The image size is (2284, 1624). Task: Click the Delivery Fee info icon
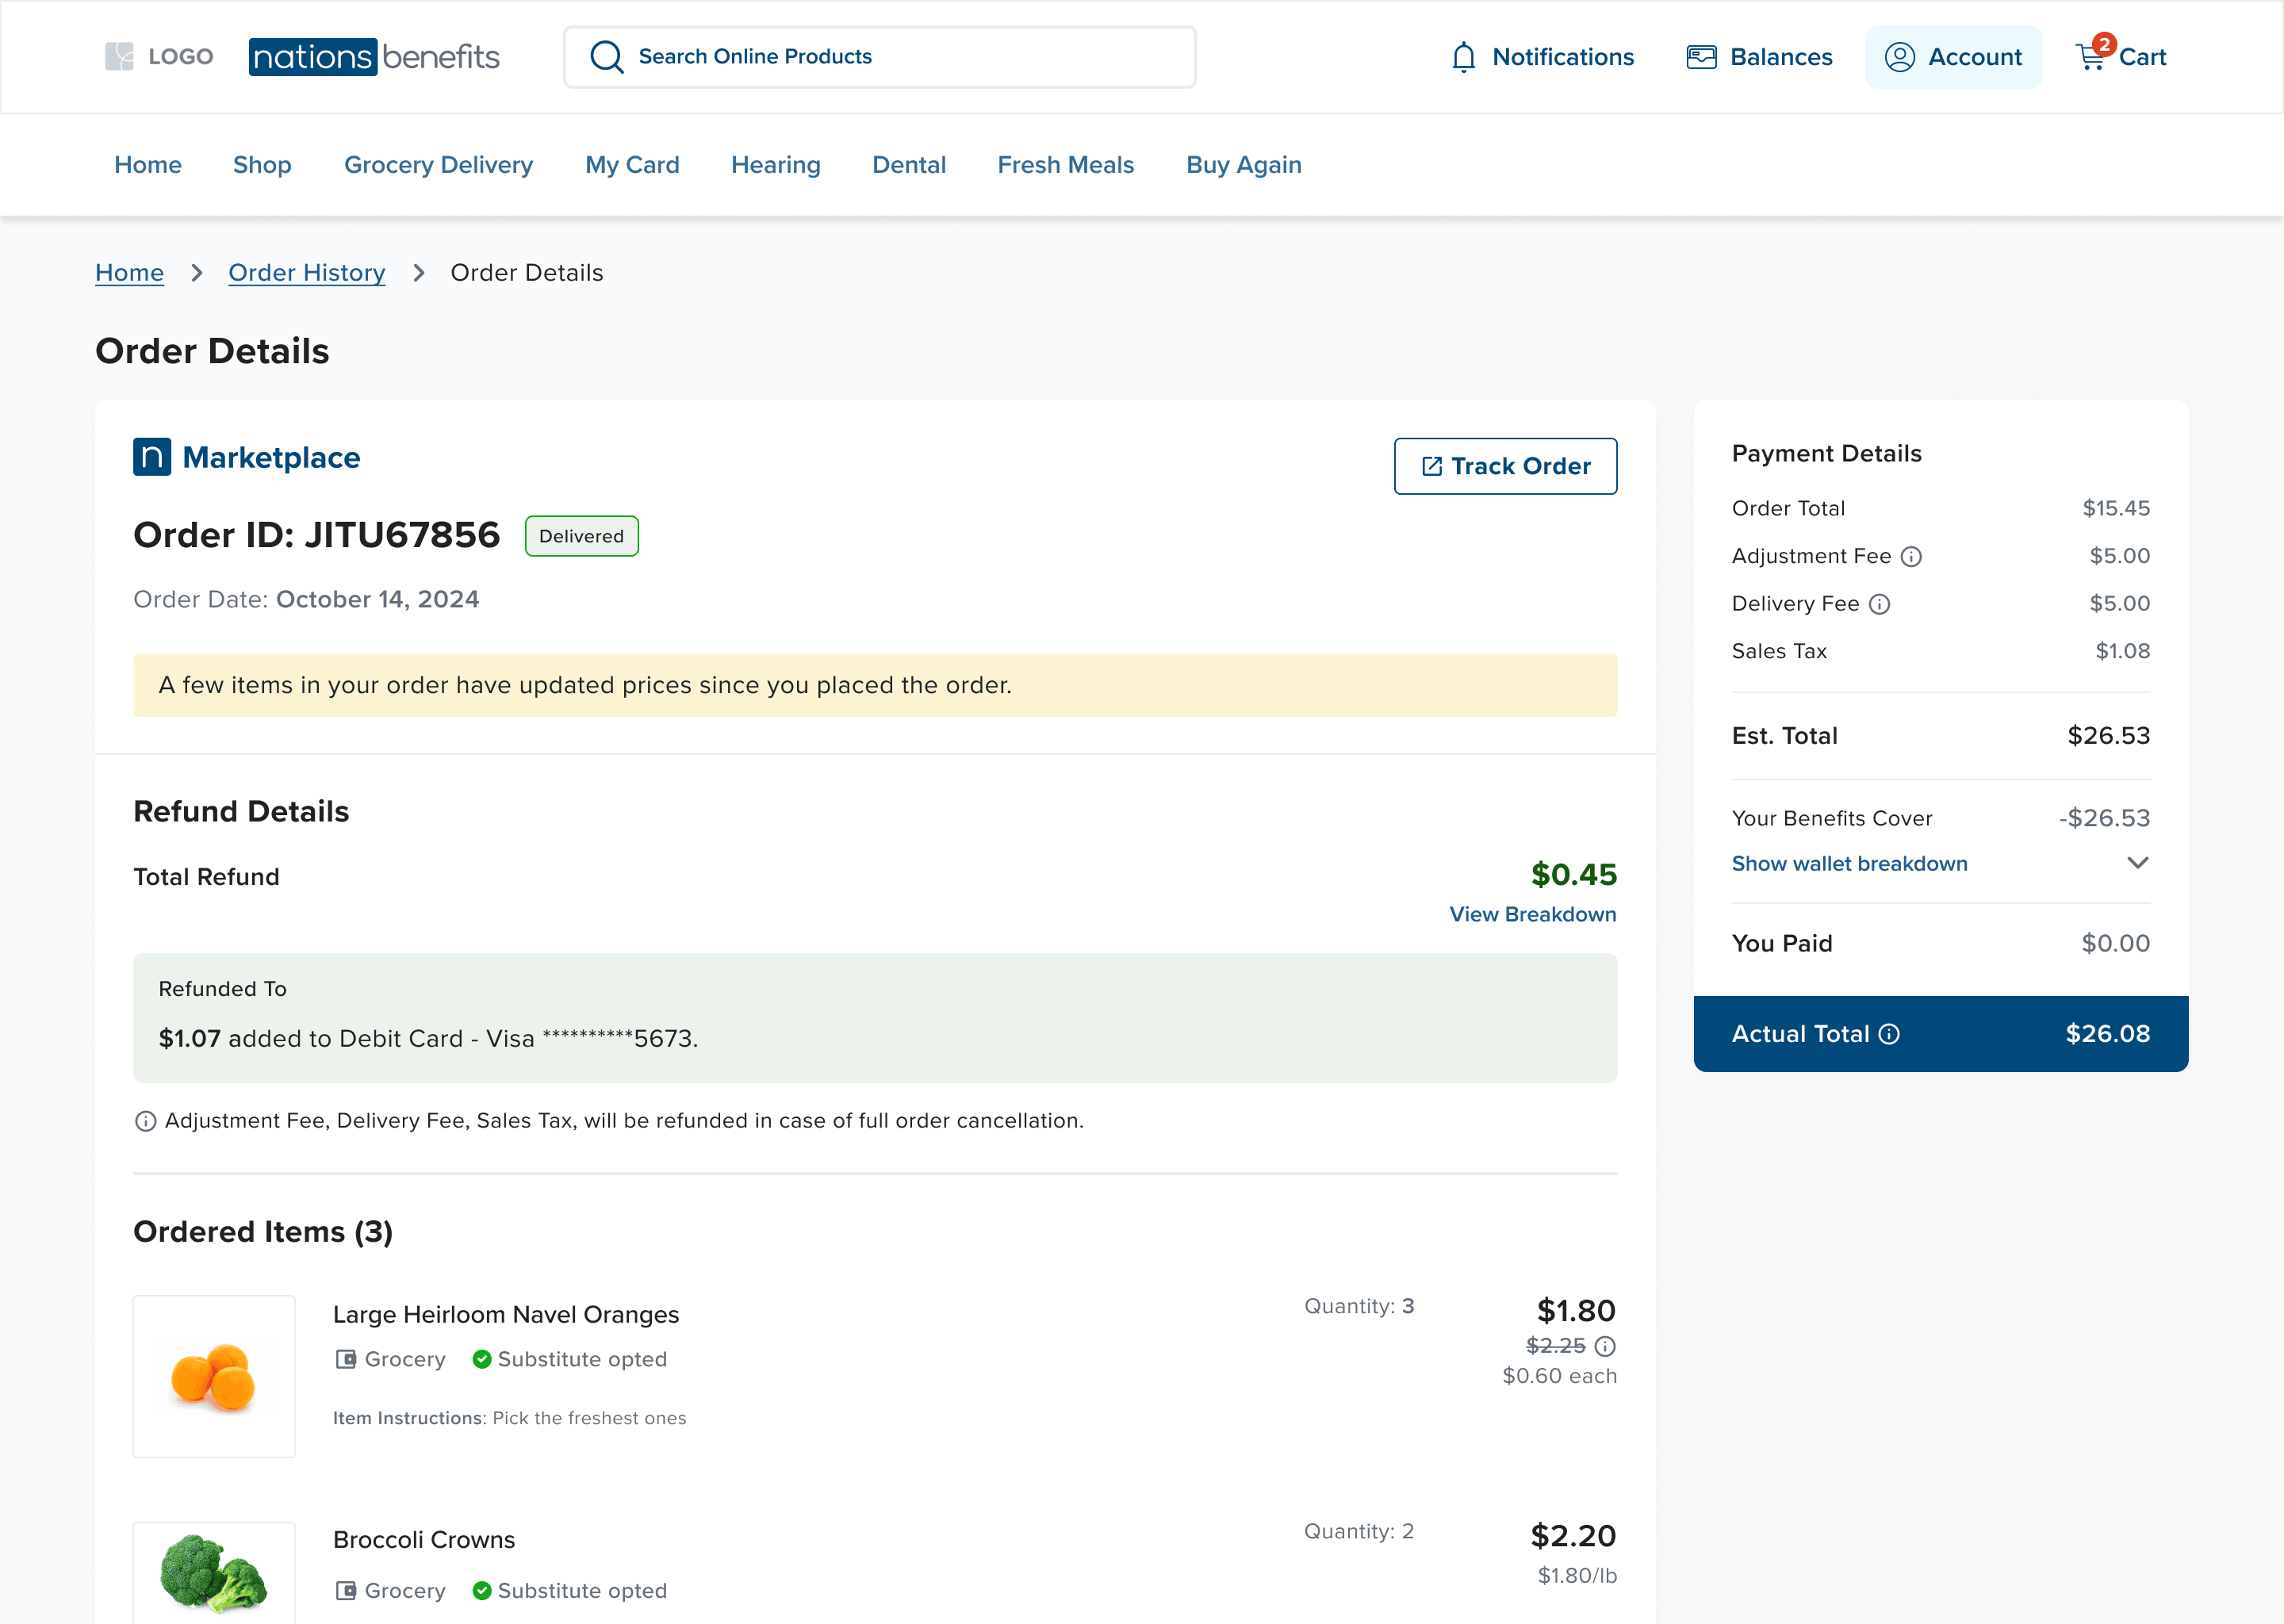1881,604
